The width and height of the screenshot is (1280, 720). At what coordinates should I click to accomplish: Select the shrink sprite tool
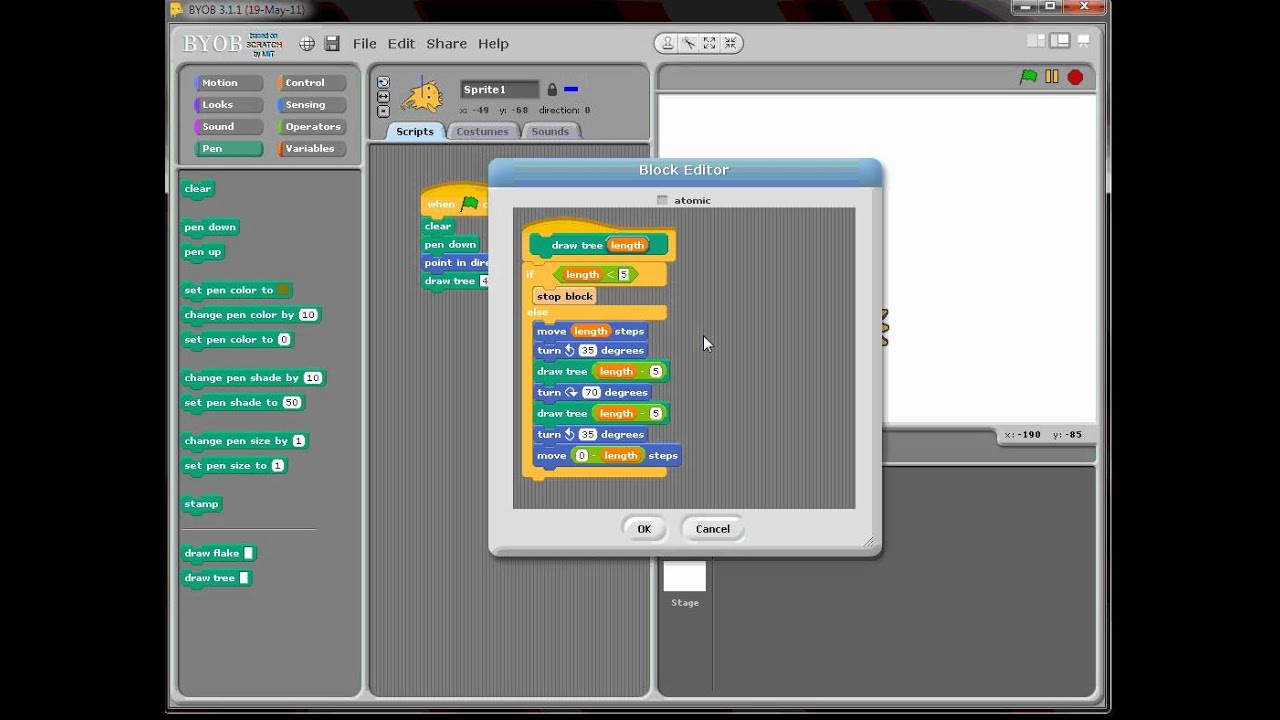730,43
